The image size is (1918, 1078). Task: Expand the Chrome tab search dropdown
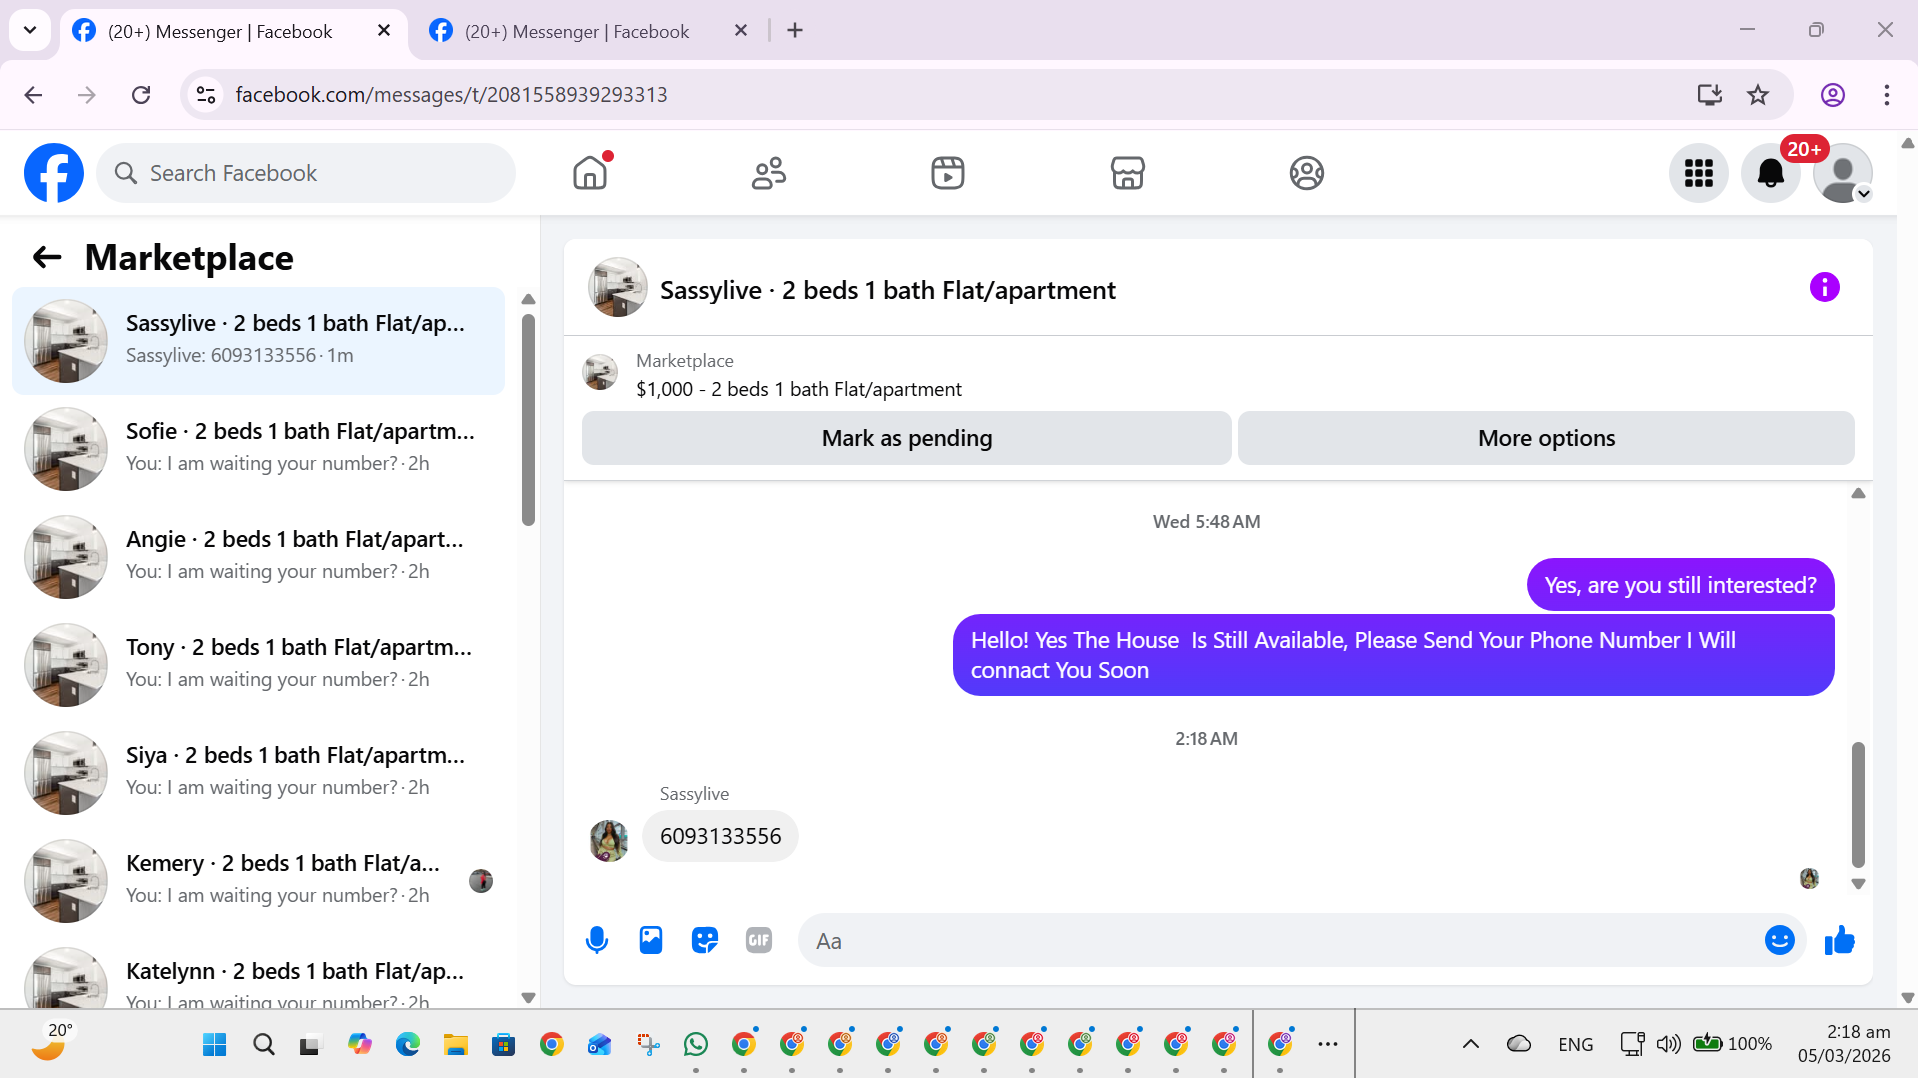(30, 30)
